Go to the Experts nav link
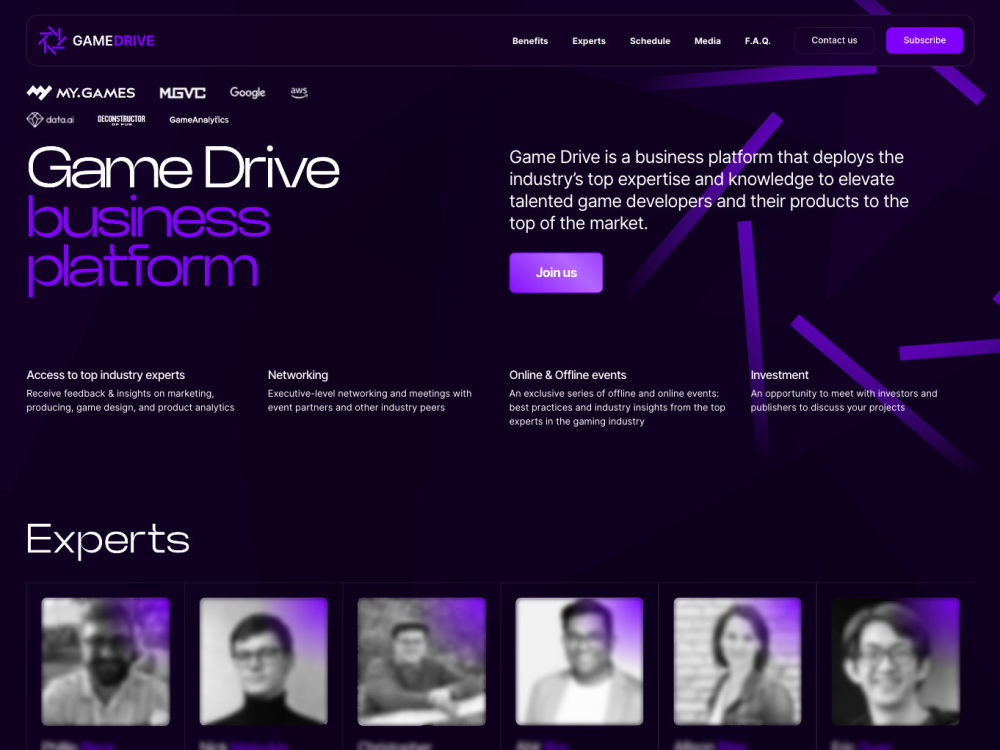 pos(589,41)
